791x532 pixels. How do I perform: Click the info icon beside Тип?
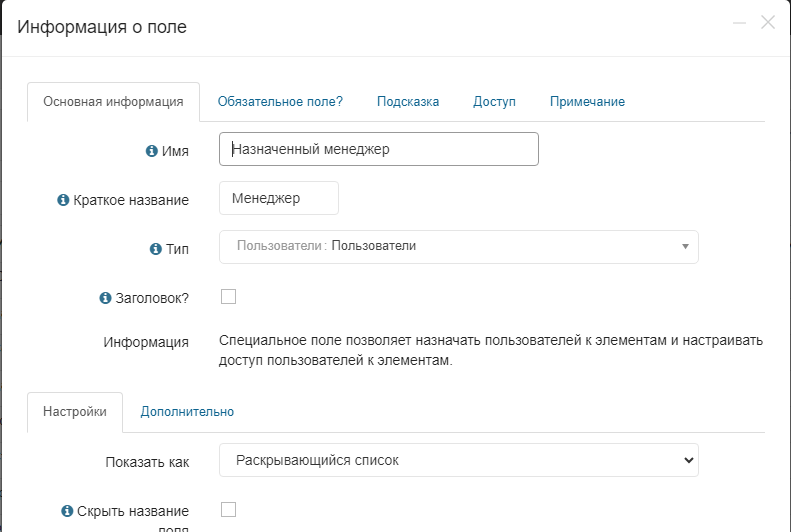155,249
